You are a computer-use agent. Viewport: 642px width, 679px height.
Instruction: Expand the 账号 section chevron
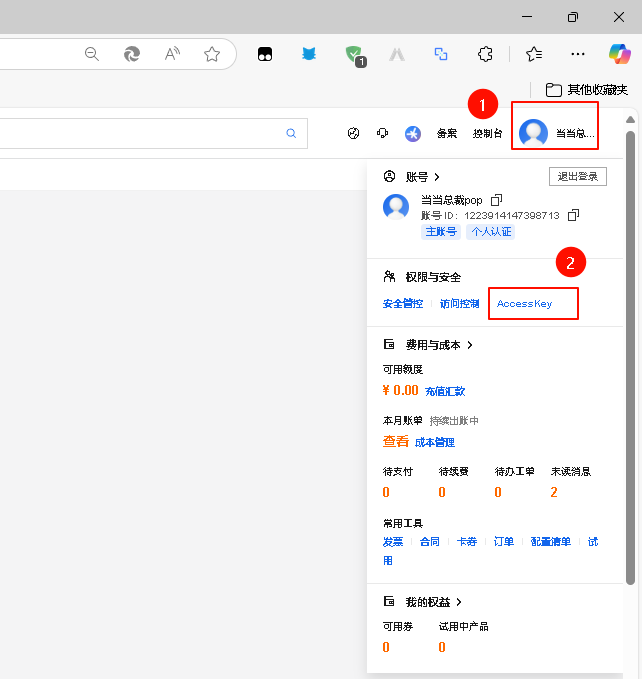[x=437, y=177]
